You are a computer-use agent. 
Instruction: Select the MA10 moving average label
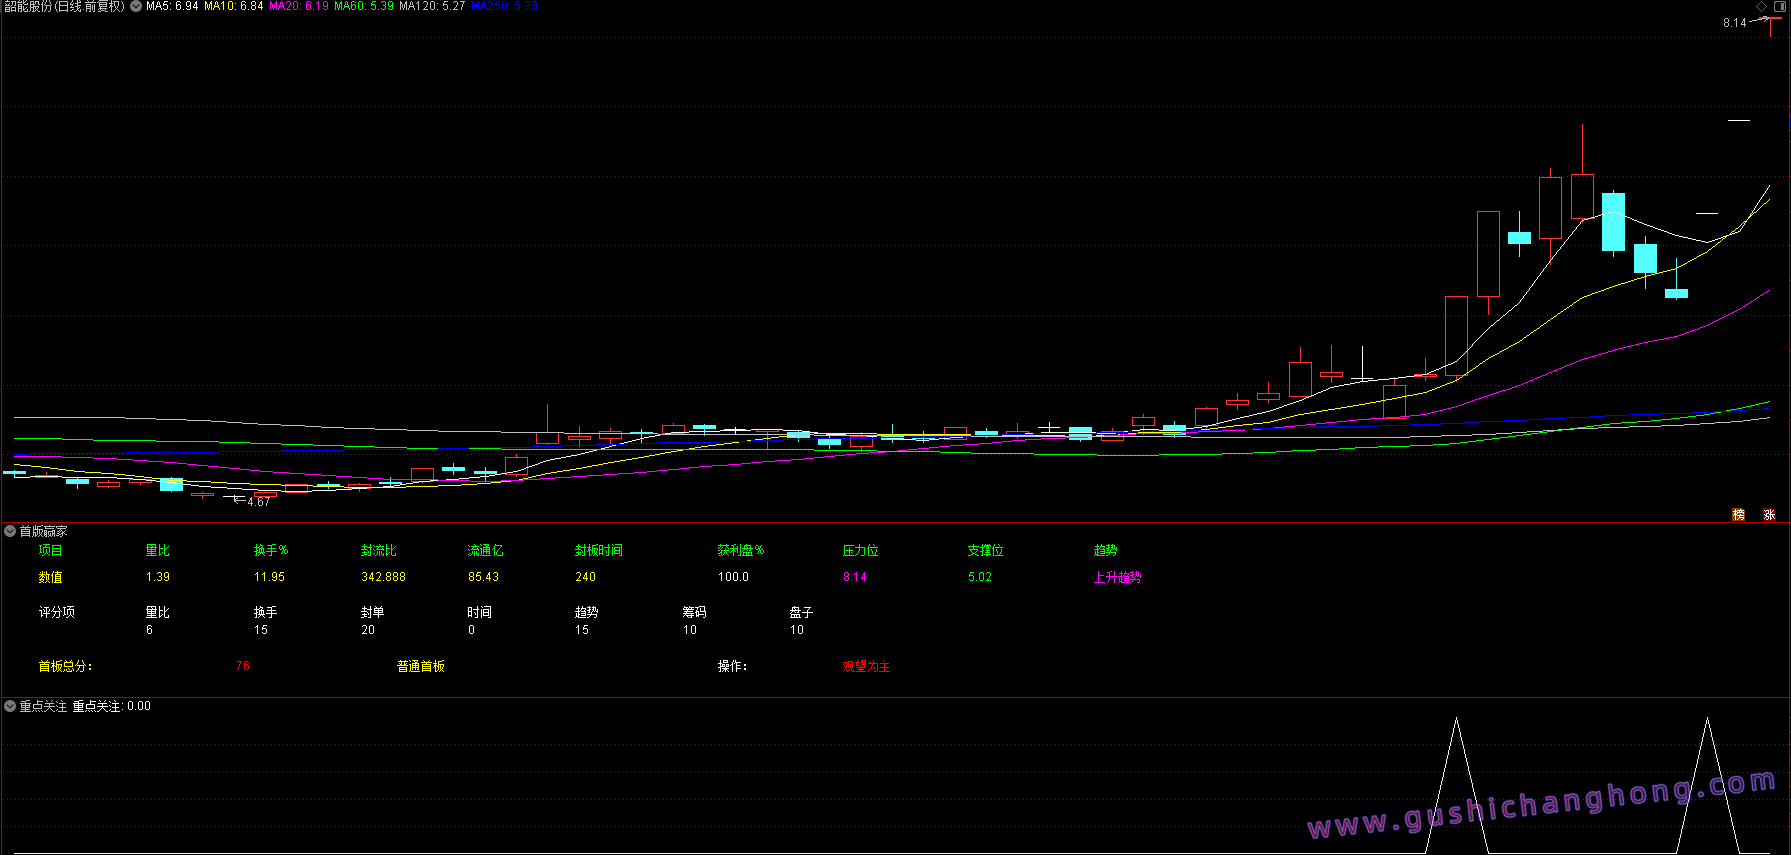[x=233, y=6]
